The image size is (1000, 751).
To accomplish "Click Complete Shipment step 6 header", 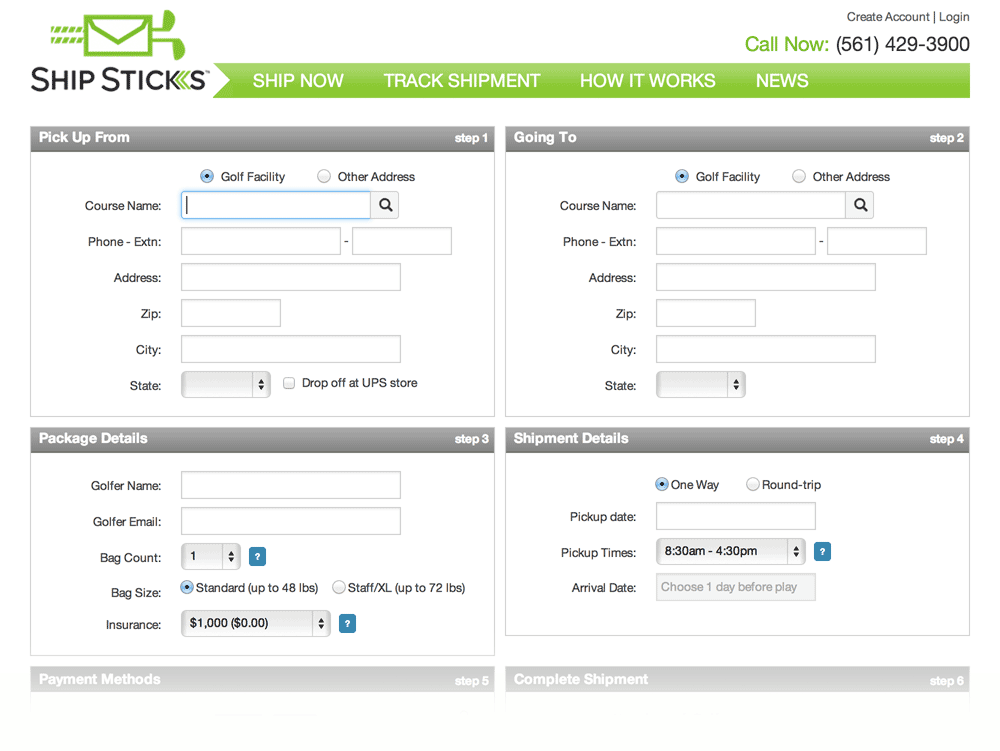I will pyautogui.click(x=737, y=680).
